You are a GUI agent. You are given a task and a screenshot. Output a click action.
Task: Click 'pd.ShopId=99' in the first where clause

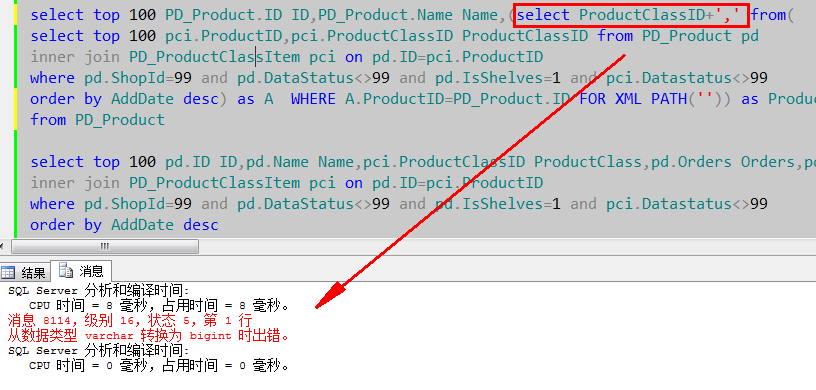click(138, 78)
